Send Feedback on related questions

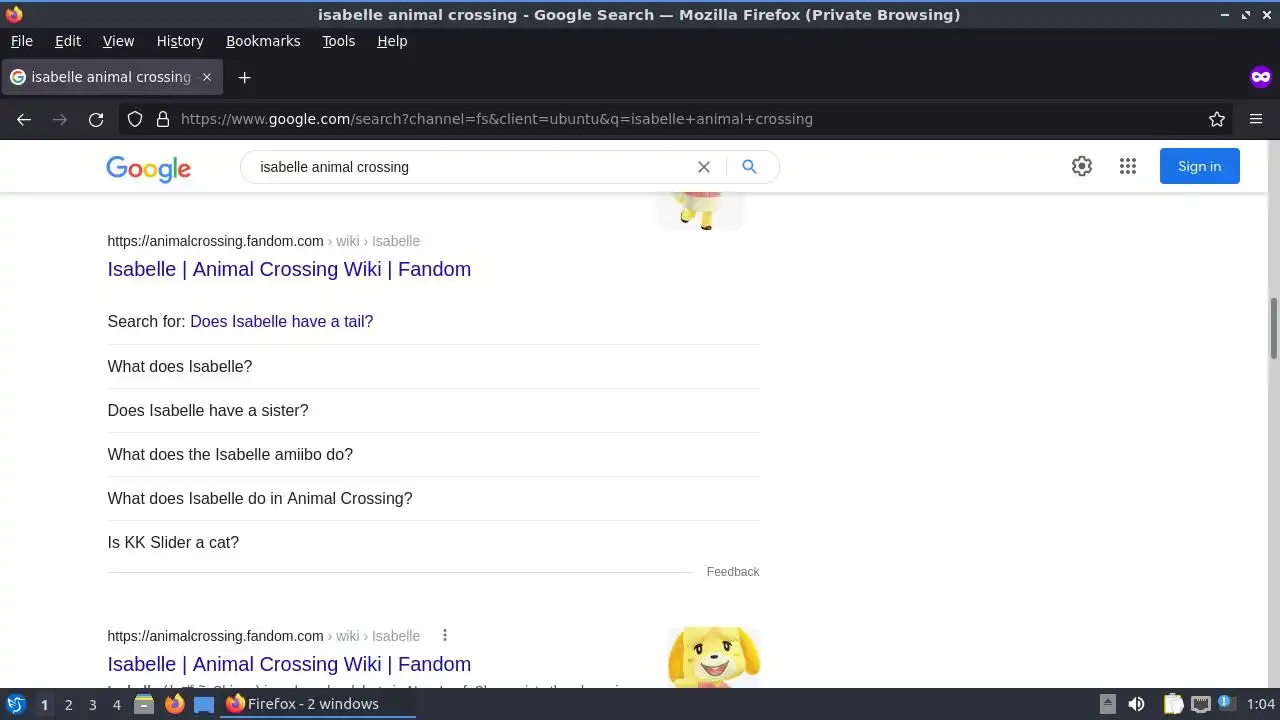click(x=733, y=572)
